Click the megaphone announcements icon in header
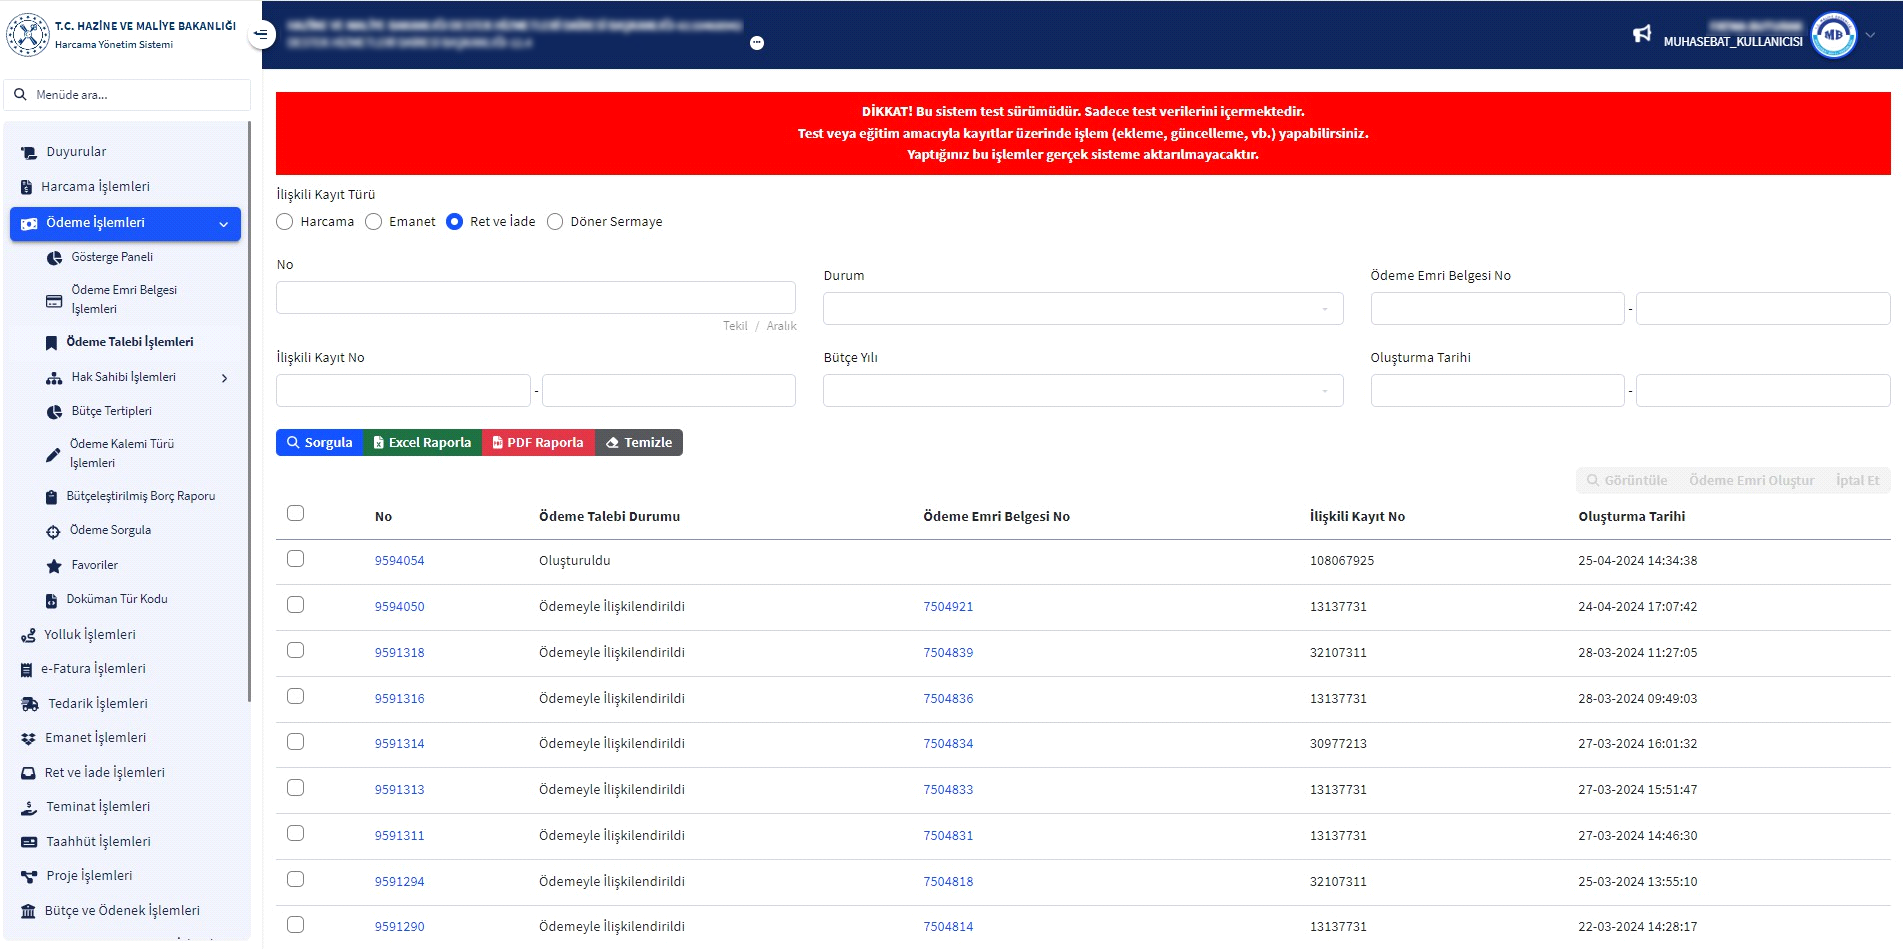 [x=1641, y=34]
